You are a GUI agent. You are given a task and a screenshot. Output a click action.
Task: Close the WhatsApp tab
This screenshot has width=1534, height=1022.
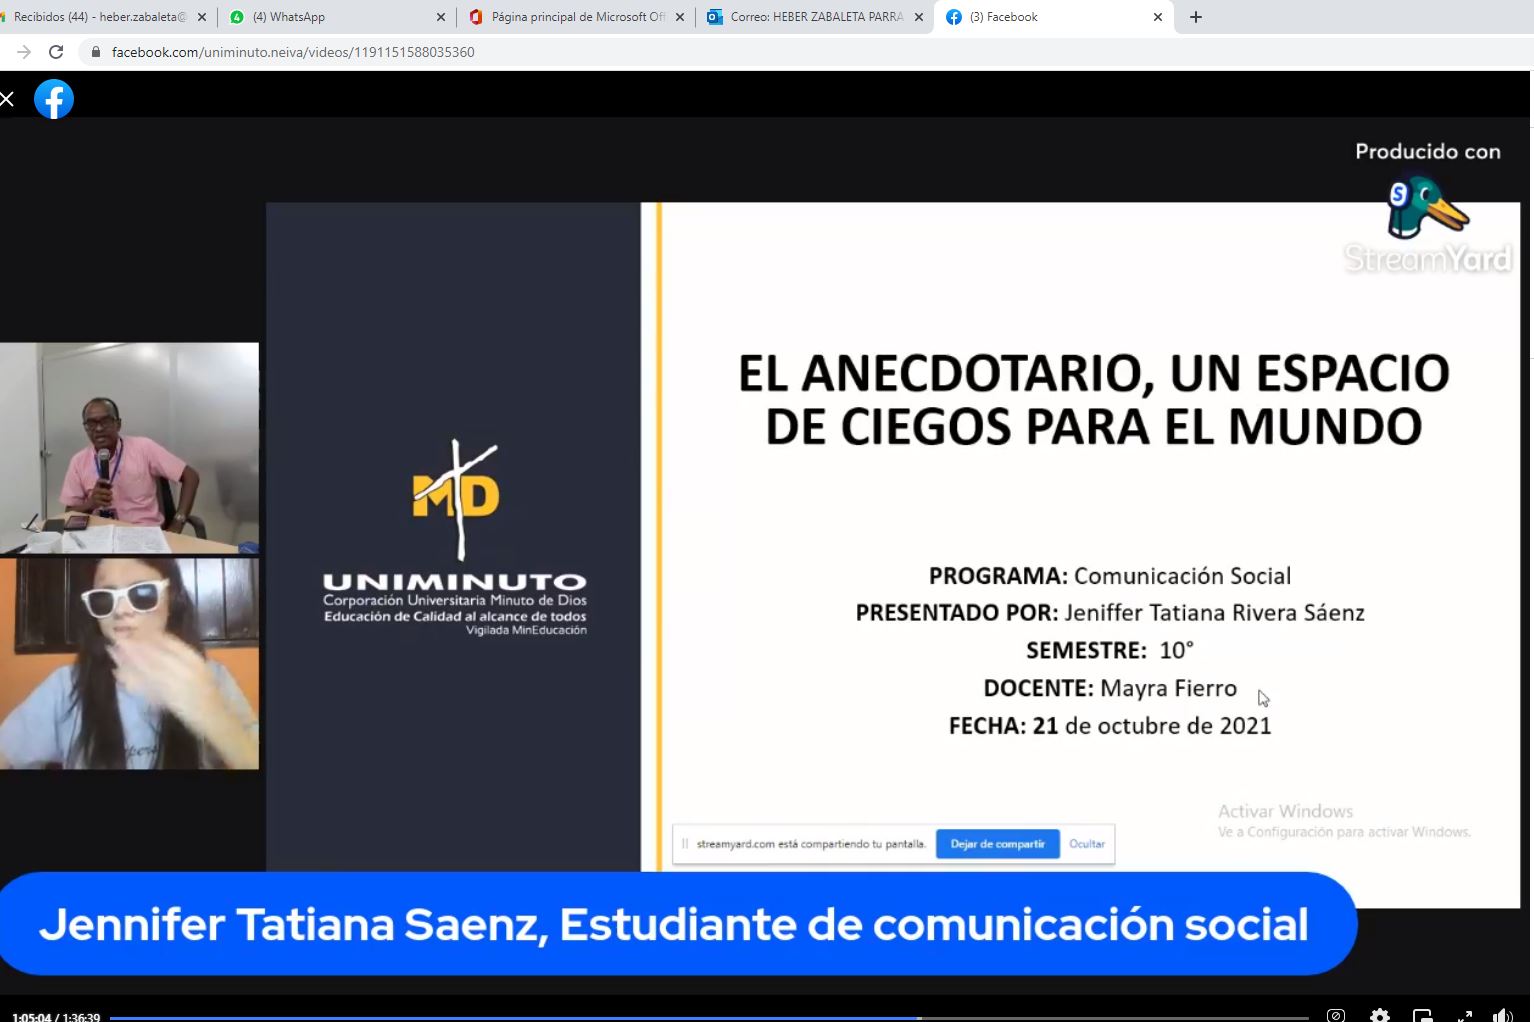tap(441, 17)
